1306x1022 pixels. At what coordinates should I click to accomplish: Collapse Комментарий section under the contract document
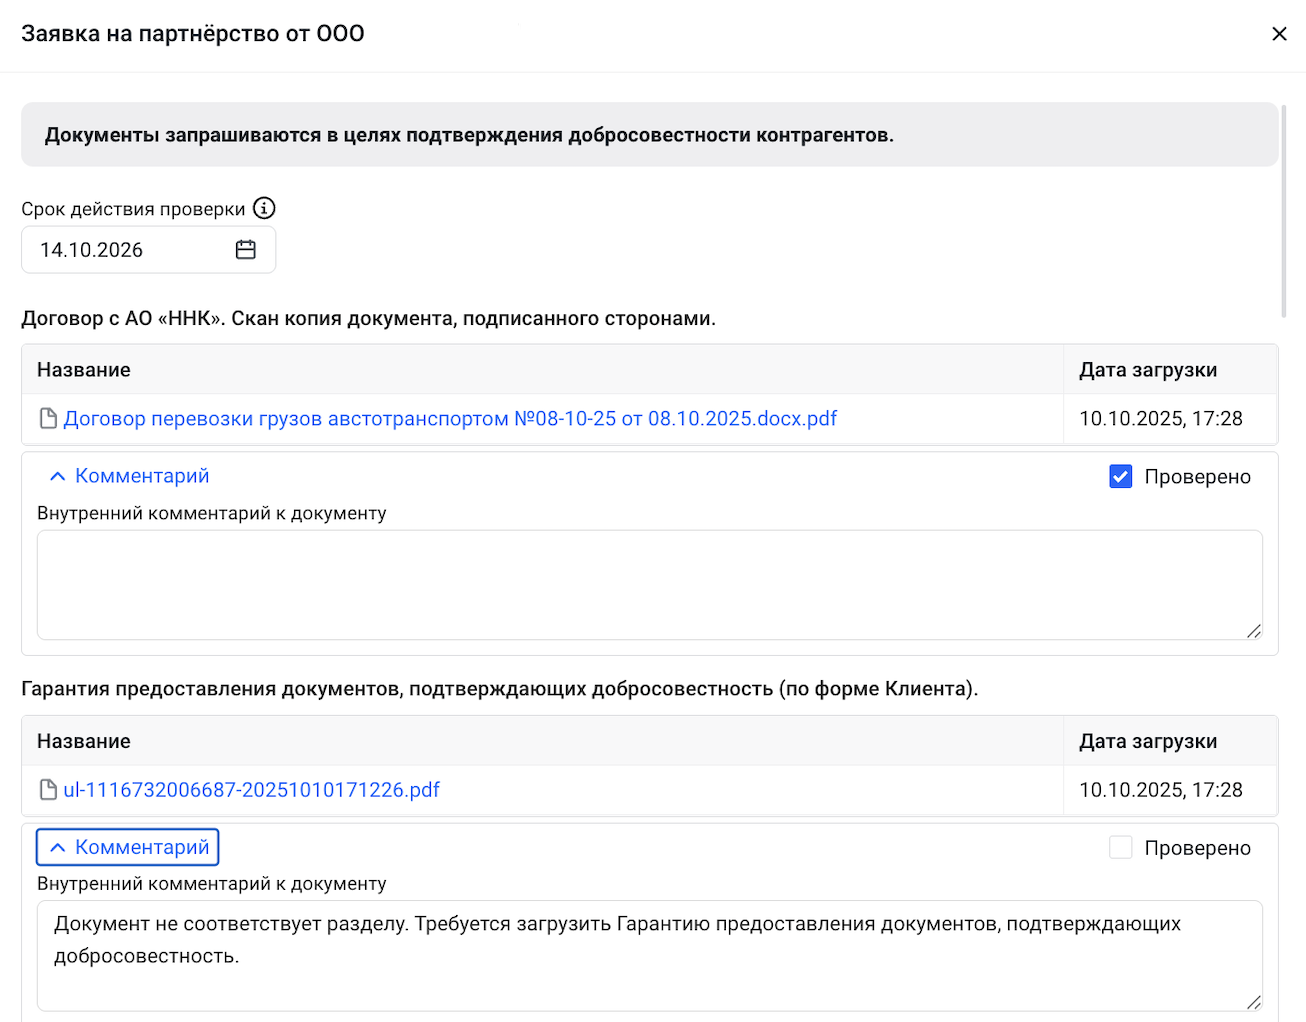[130, 476]
